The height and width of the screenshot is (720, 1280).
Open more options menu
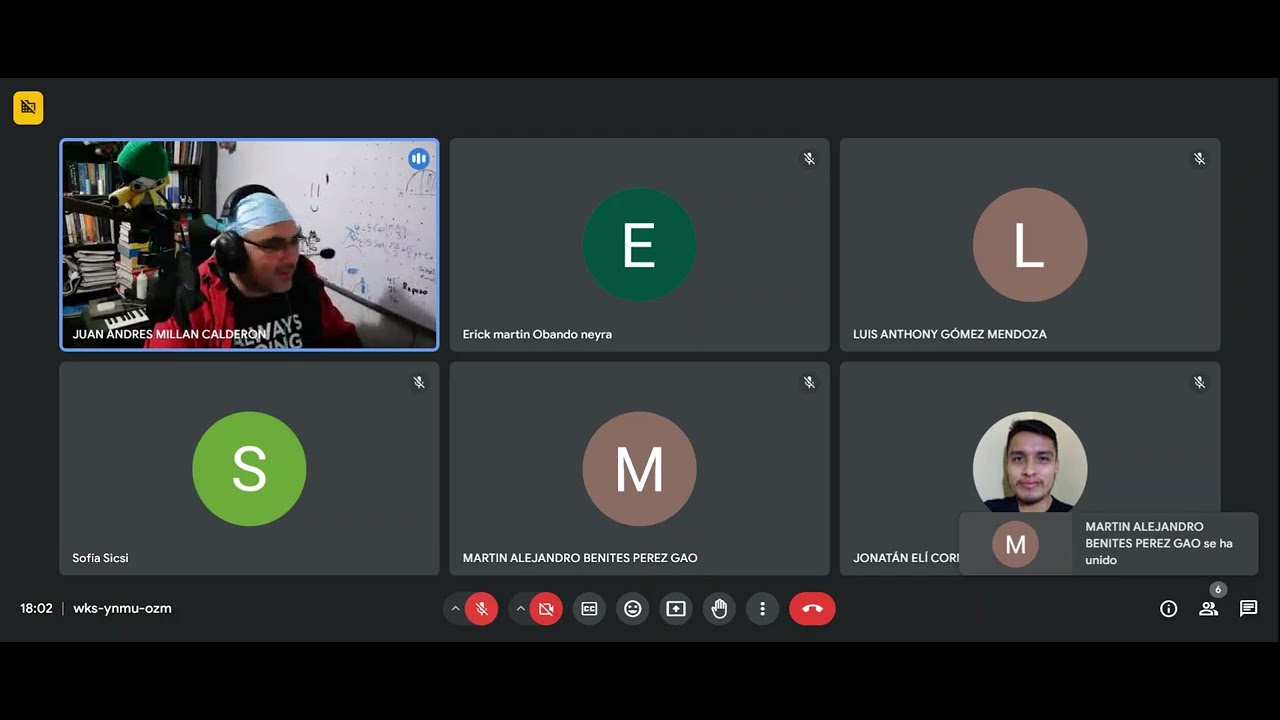click(763, 608)
